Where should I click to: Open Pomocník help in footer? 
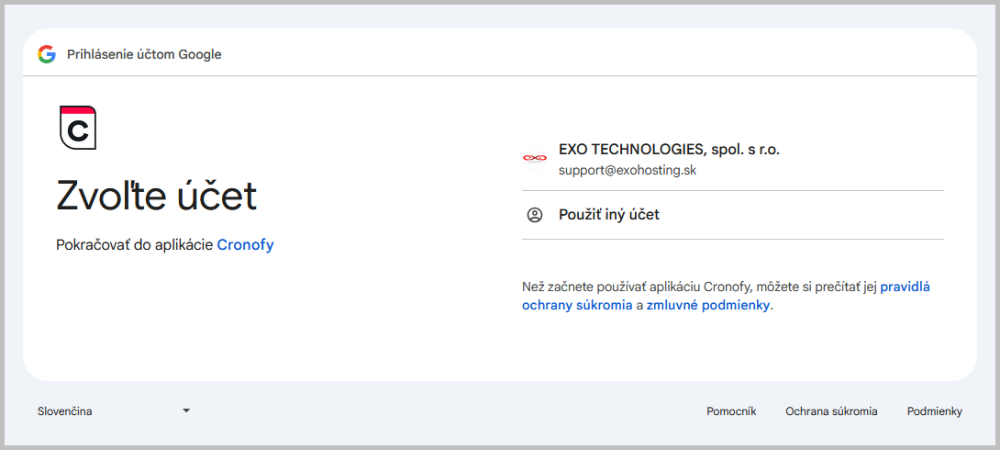point(731,411)
